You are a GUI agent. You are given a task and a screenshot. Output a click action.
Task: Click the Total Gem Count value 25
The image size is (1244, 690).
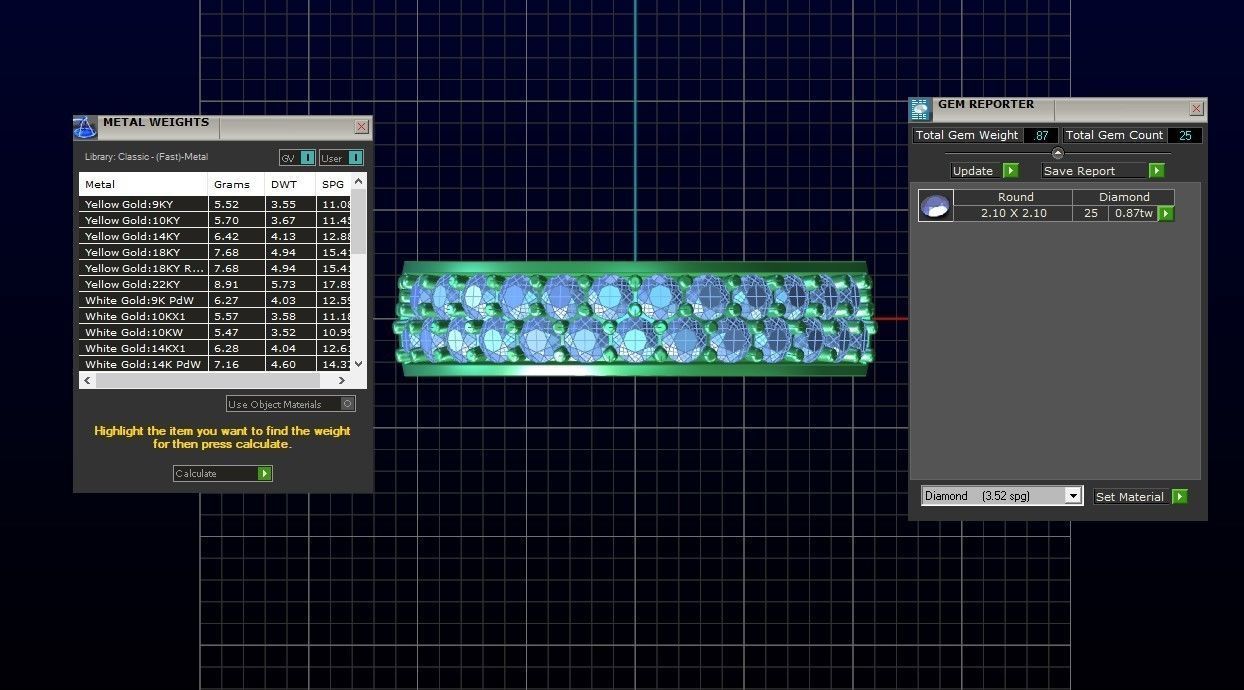1184,136
